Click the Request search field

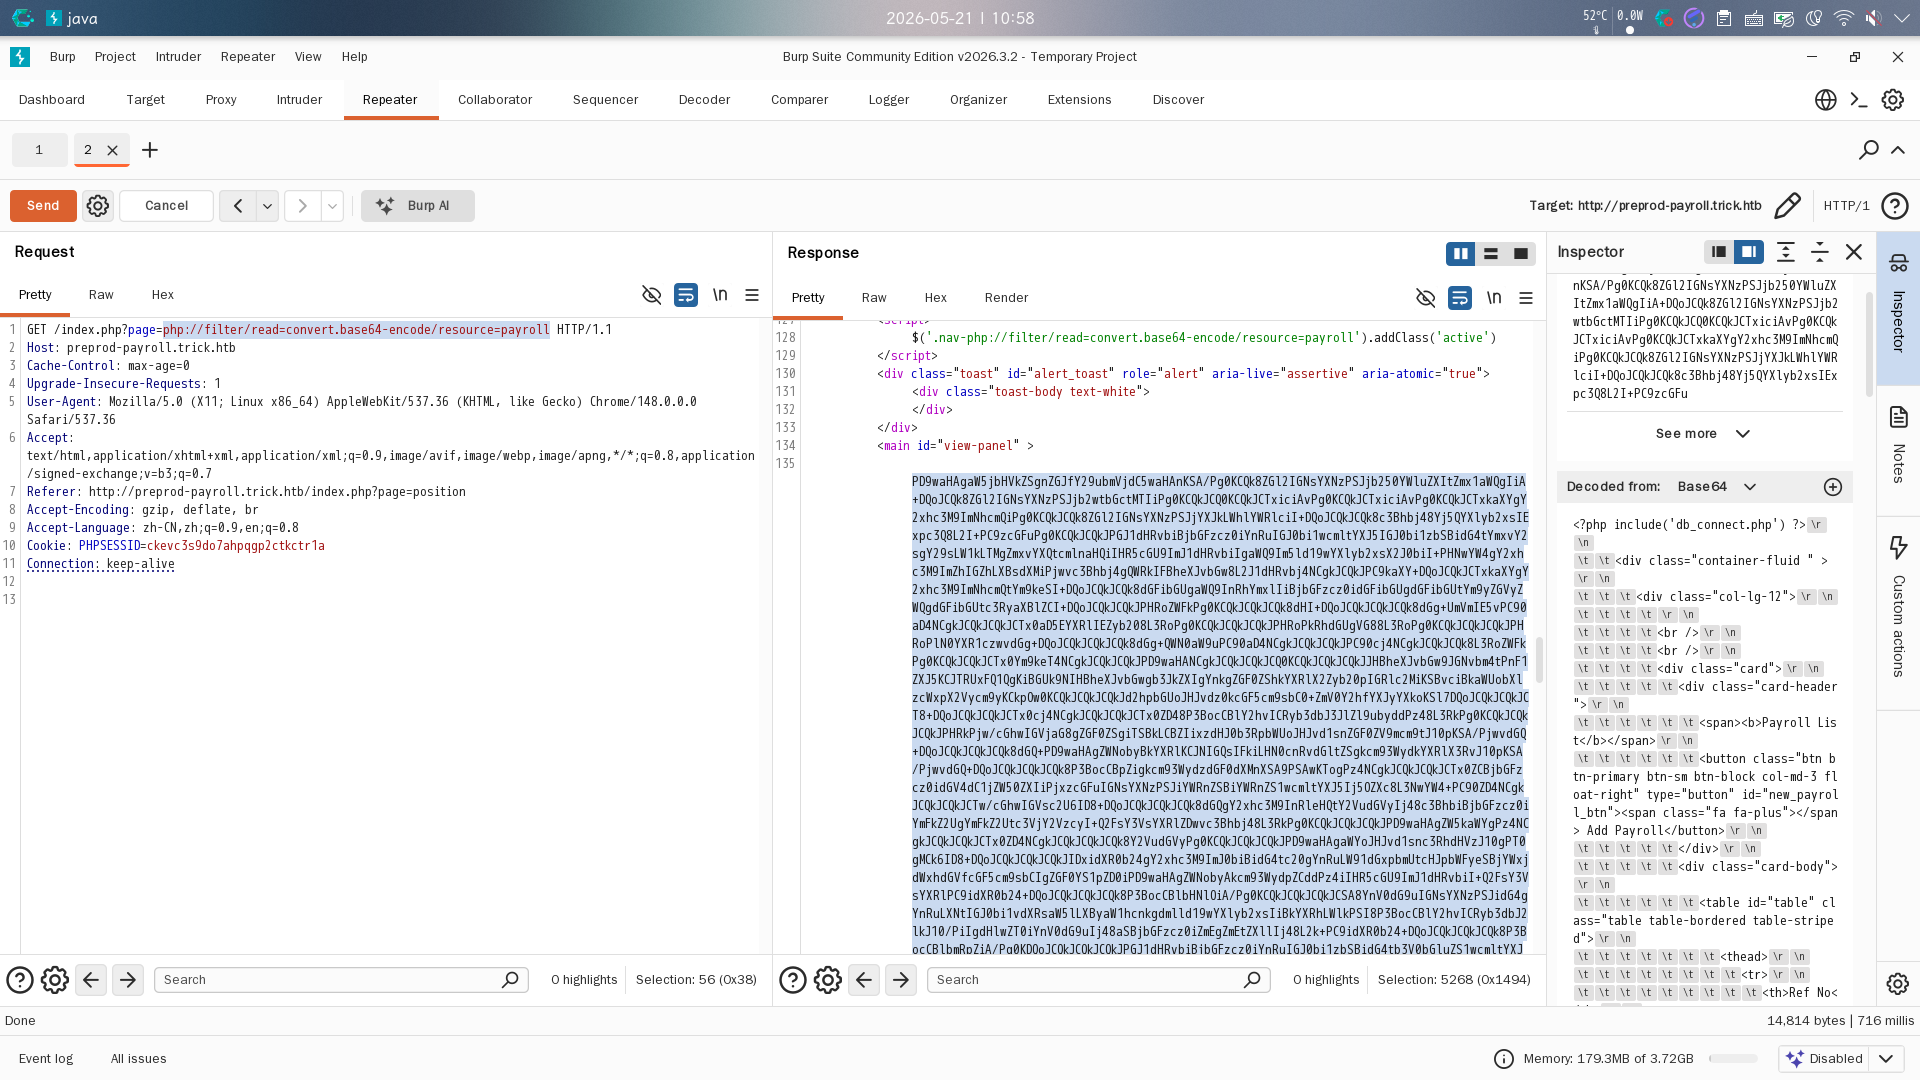pos(341,980)
